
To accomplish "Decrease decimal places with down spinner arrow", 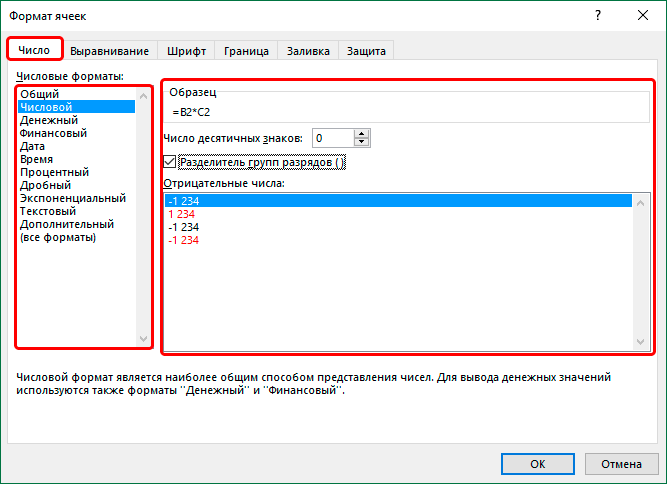I will point(362,142).
